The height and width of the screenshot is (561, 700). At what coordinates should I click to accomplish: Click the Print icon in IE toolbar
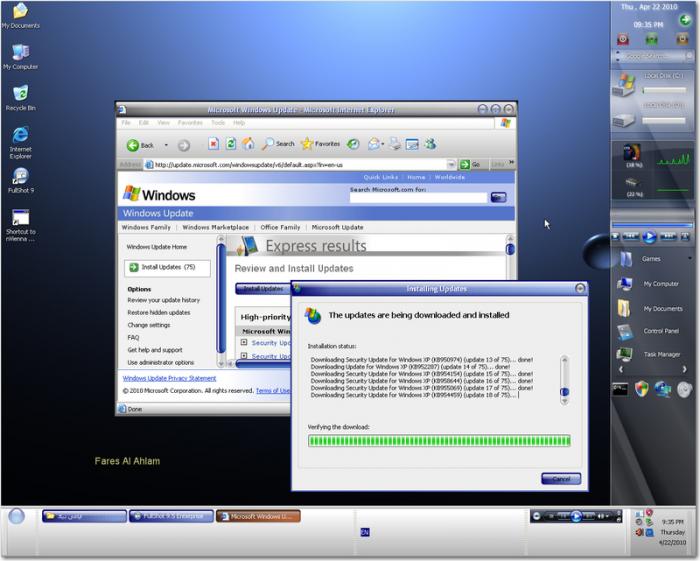point(395,144)
